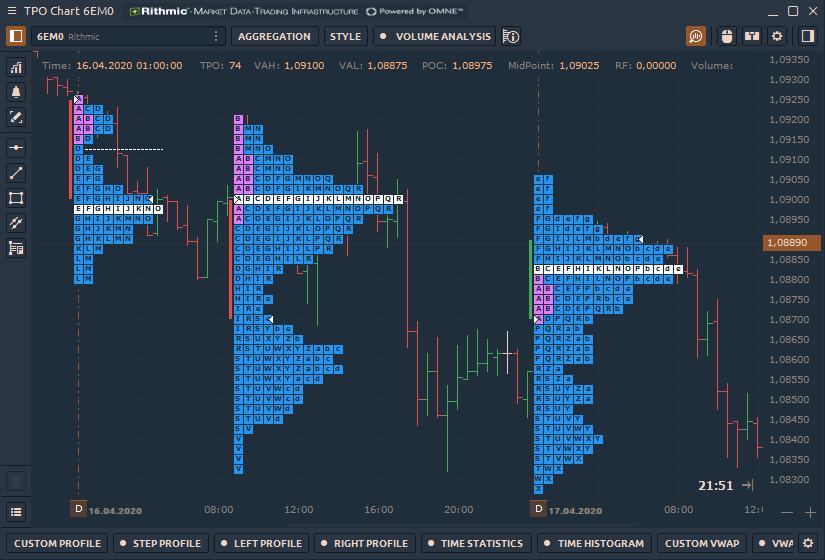The height and width of the screenshot is (560, 825).
Task: Select the rectangle drawing tool
Action: point(16,198)
